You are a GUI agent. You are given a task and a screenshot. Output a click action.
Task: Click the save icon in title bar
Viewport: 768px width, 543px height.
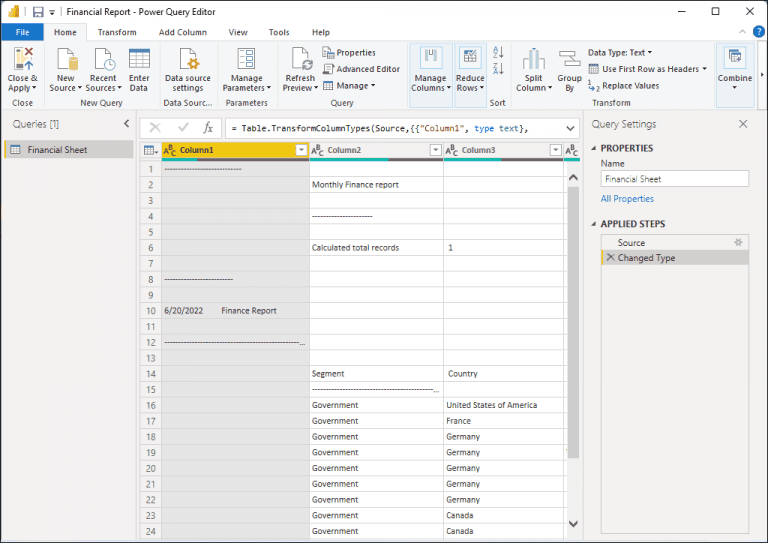pyautogui.click(x=38, y=12)
